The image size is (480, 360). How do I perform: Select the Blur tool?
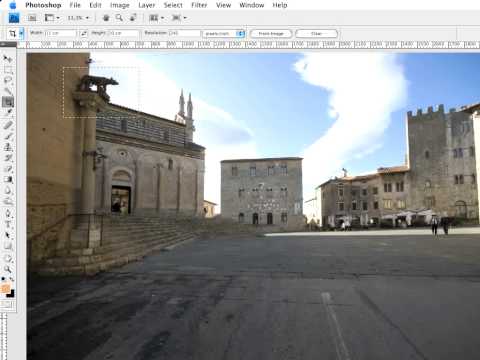pyautogui.click(x=8, y=191)
